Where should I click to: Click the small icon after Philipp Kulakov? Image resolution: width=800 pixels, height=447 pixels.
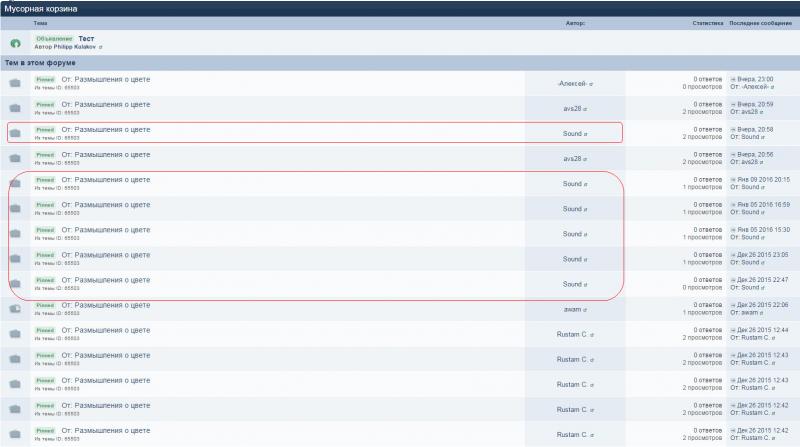pyautogui.click(x=101, y=47)
